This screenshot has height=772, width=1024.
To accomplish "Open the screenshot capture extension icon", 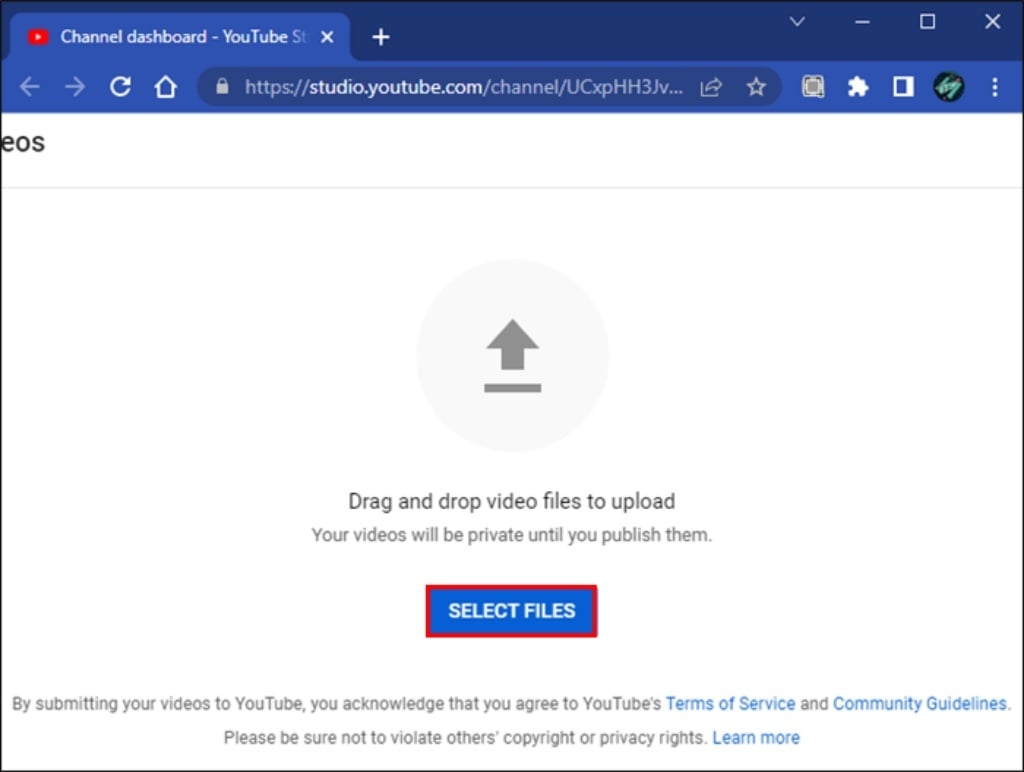I will [813, 87].
